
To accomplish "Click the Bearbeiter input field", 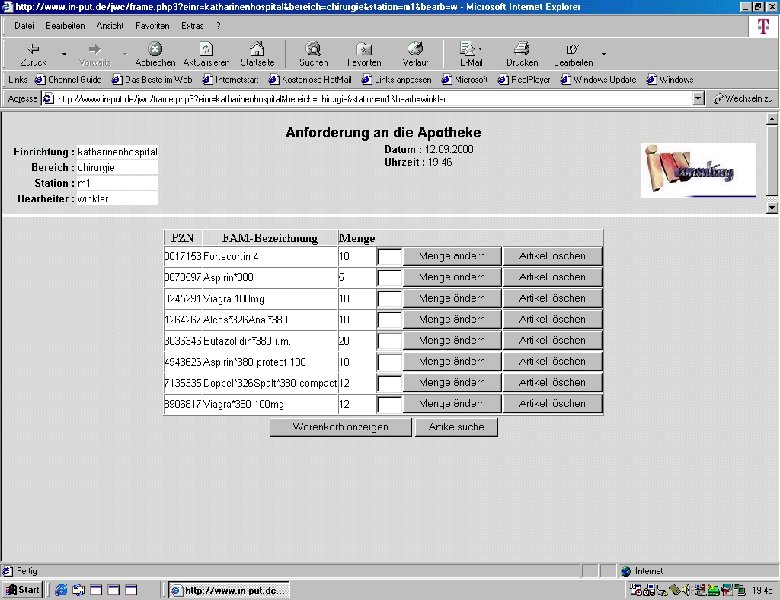I will [x=117, y=199].
